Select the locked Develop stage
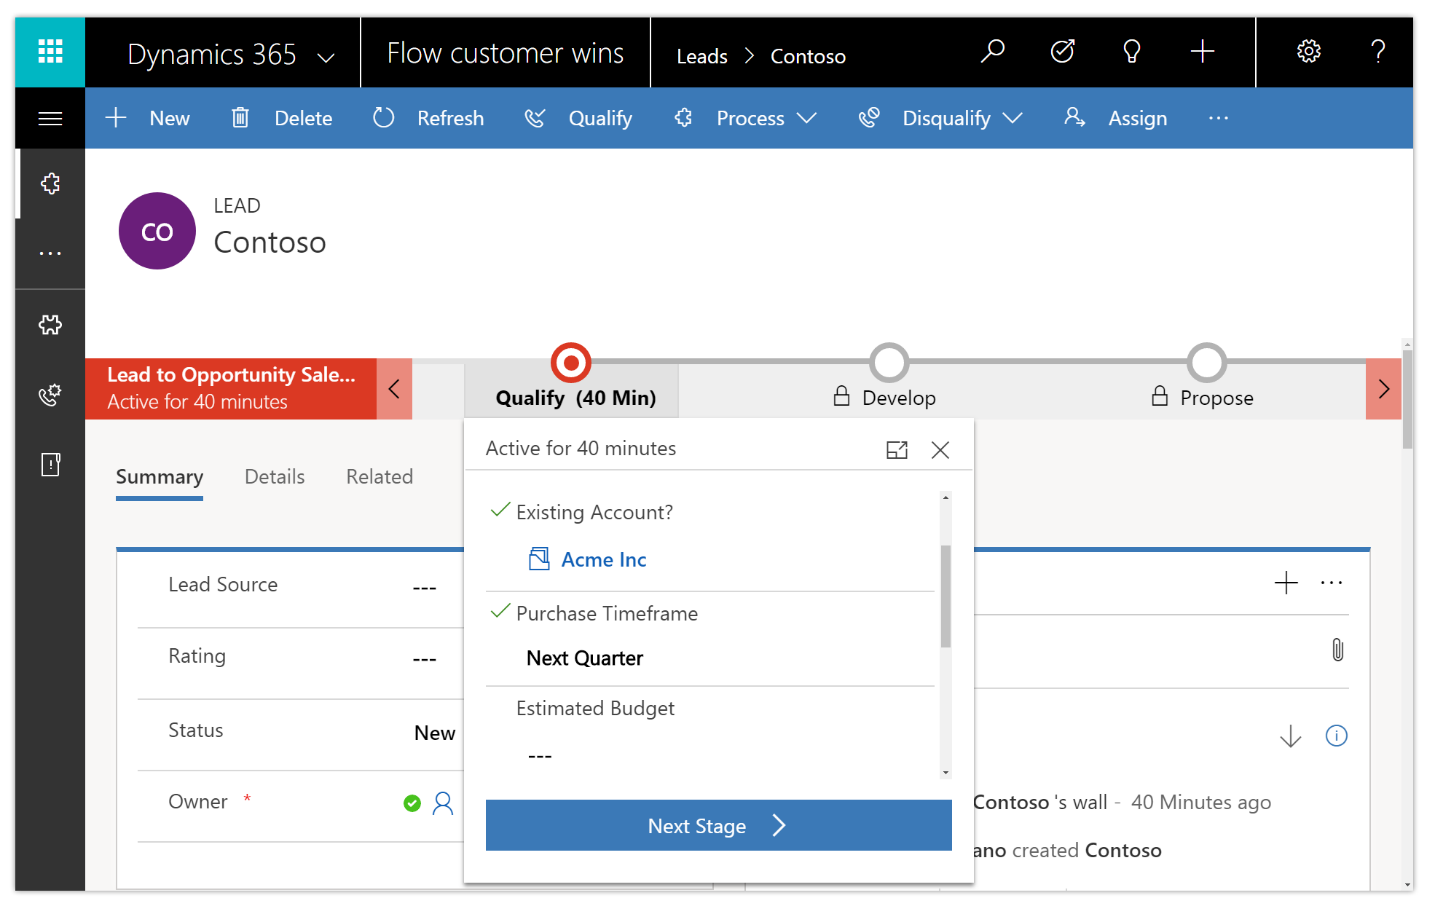The image size is (1435, 906). (888, 397)
